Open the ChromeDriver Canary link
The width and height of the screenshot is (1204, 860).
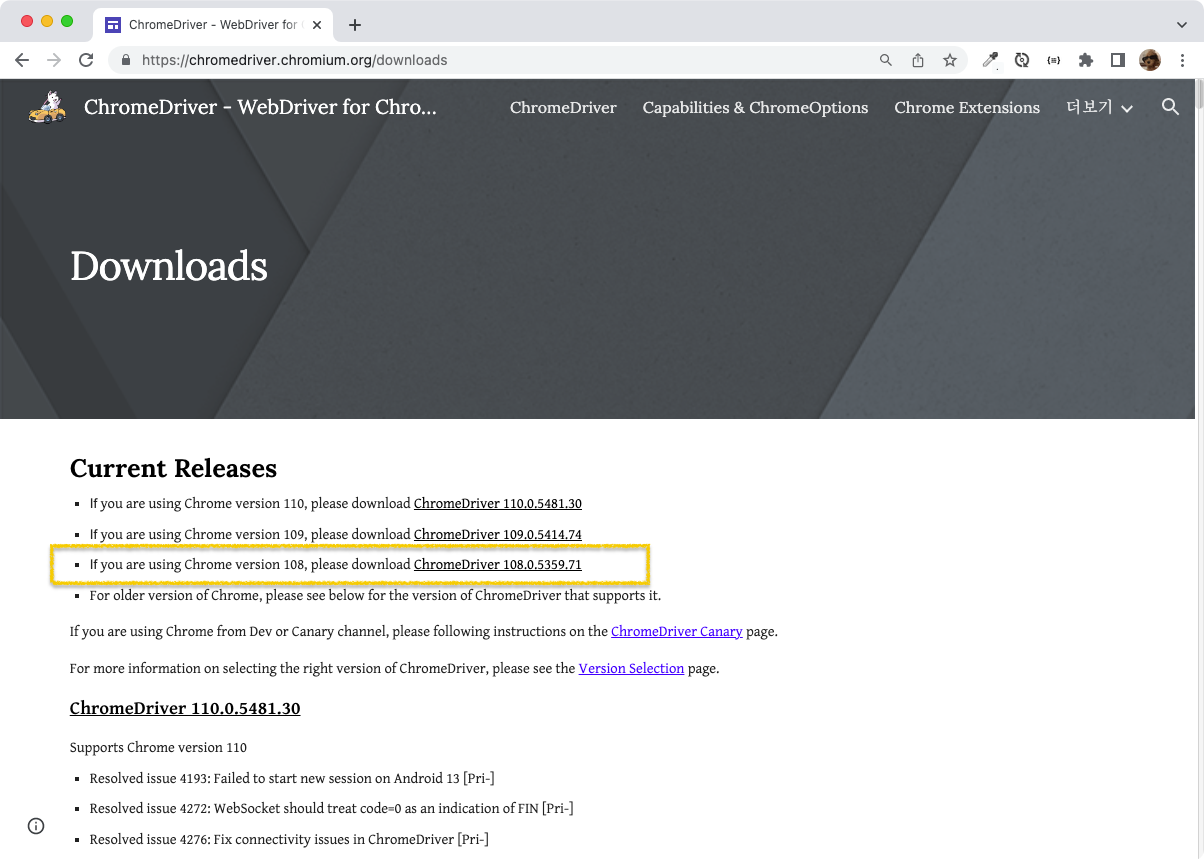point(677,632)
